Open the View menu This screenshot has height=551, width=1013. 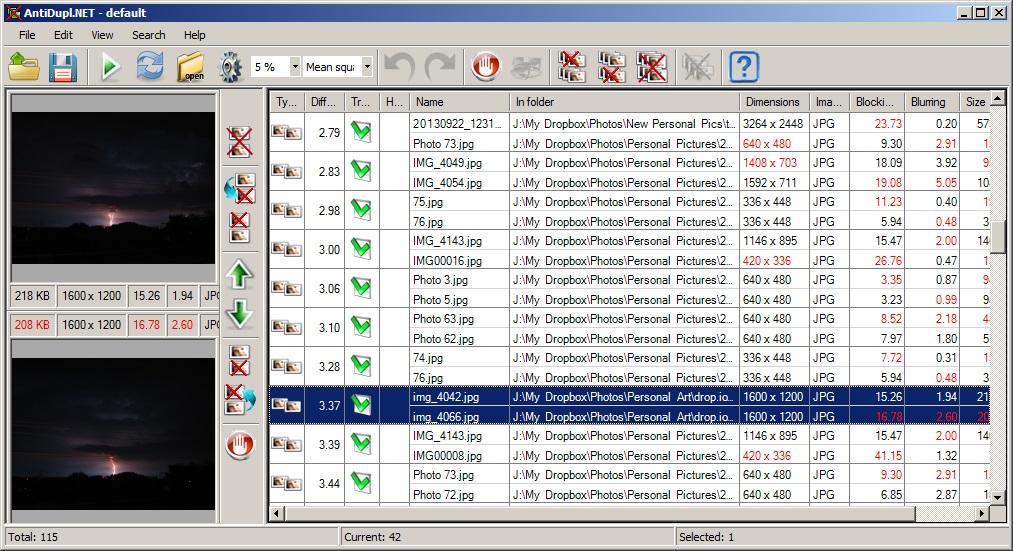pos(102,35)
